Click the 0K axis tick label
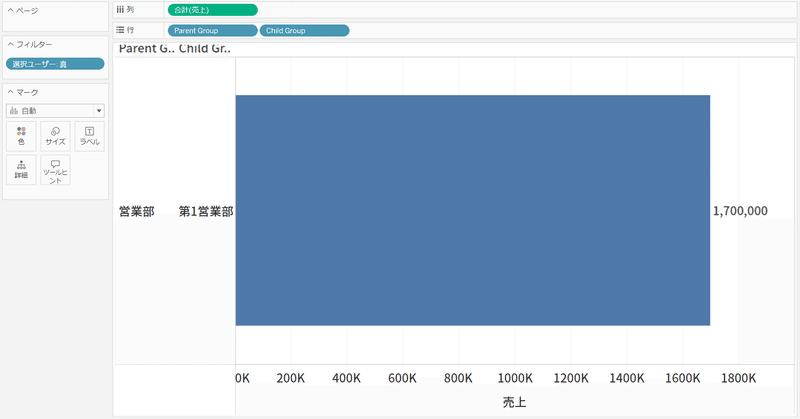This screenshot has width=800, height=419. coord(243,378)
